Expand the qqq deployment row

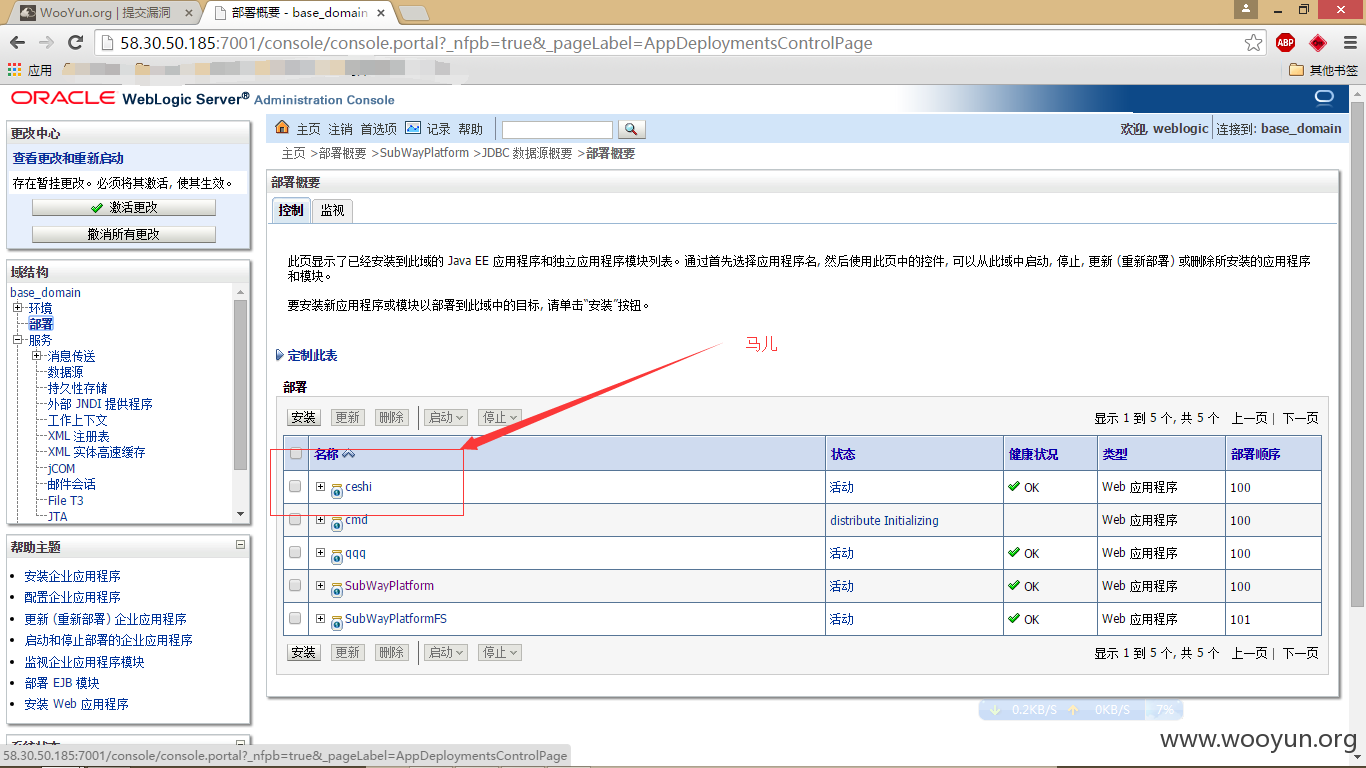click(x=320, y=552)
